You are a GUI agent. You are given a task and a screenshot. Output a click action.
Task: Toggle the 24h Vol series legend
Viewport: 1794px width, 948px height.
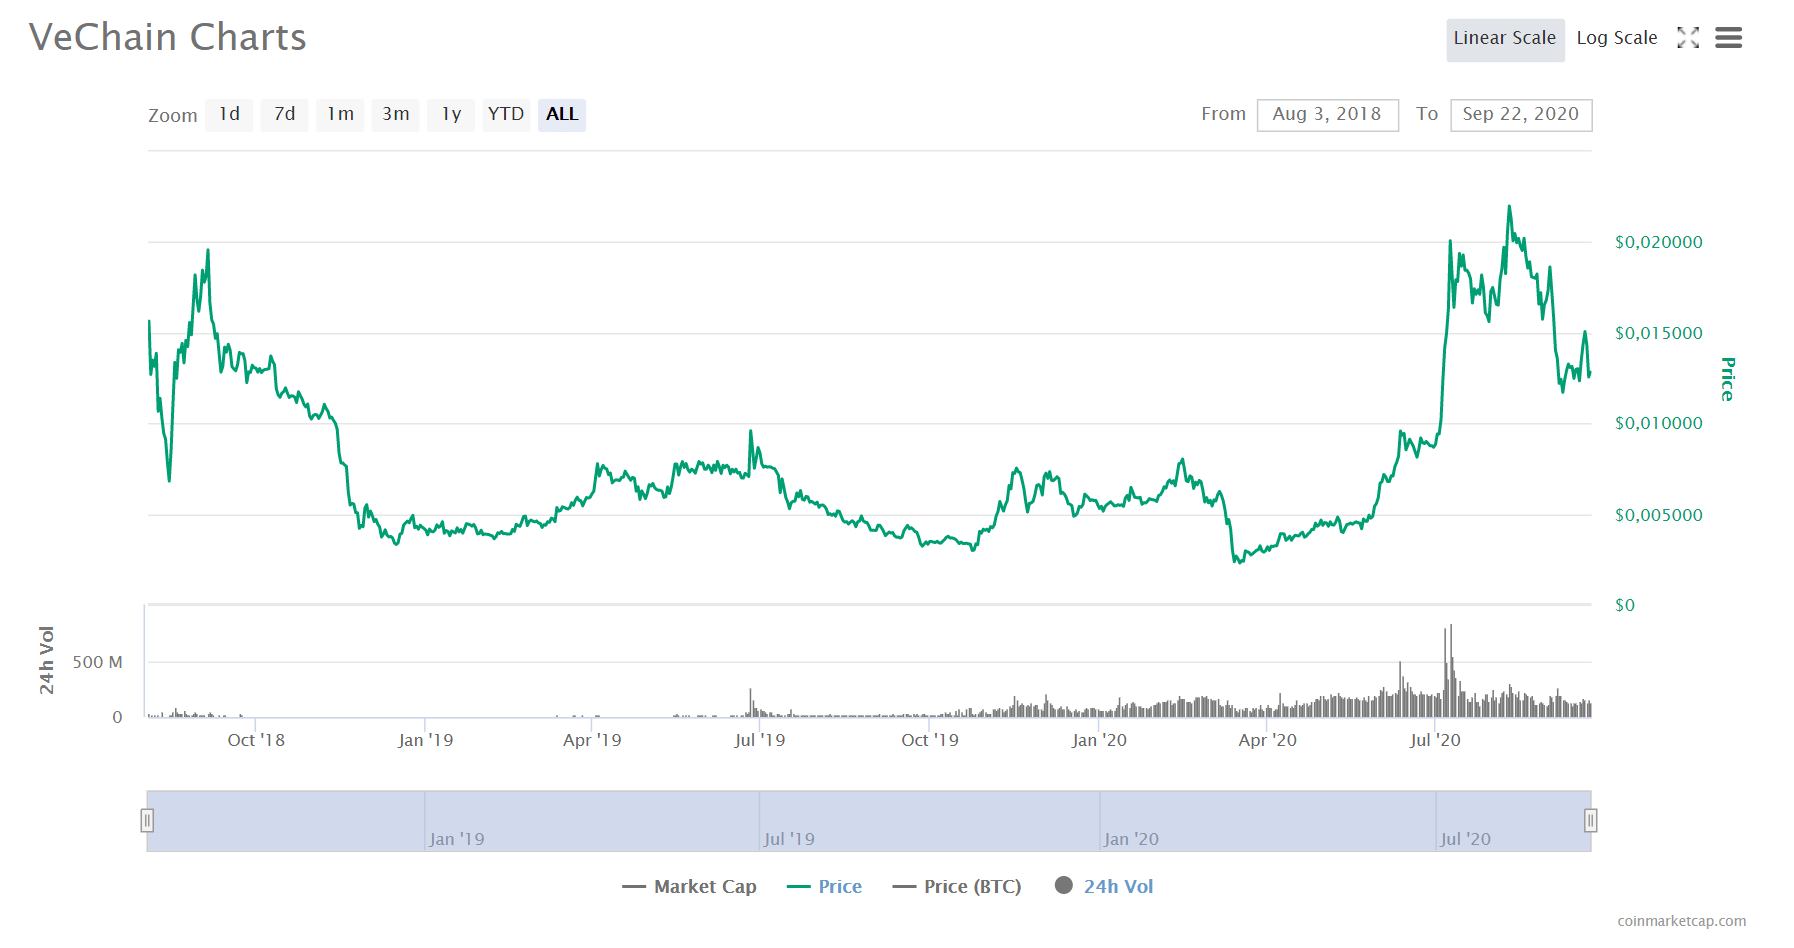pos(1104,886)
